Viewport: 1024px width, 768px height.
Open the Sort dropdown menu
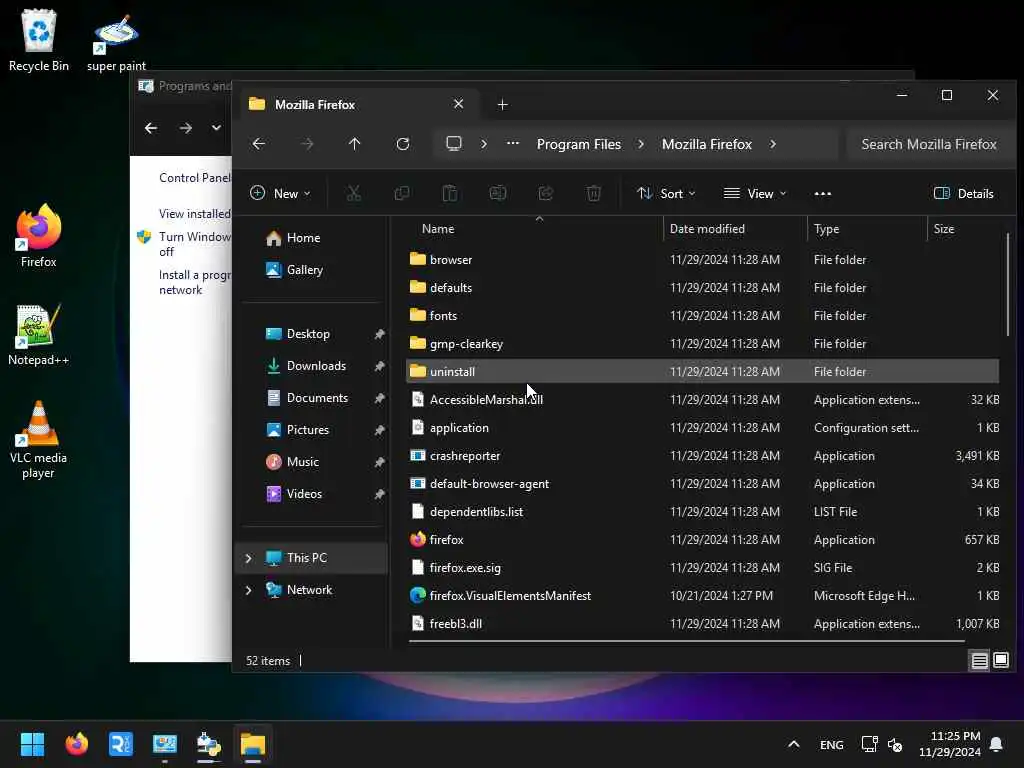pos(666,193)
